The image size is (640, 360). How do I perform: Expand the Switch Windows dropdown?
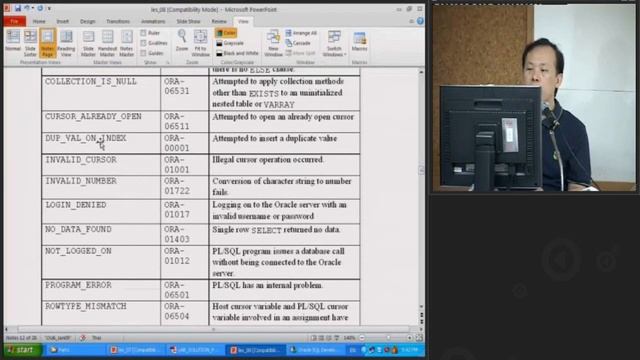pos(334,42)
